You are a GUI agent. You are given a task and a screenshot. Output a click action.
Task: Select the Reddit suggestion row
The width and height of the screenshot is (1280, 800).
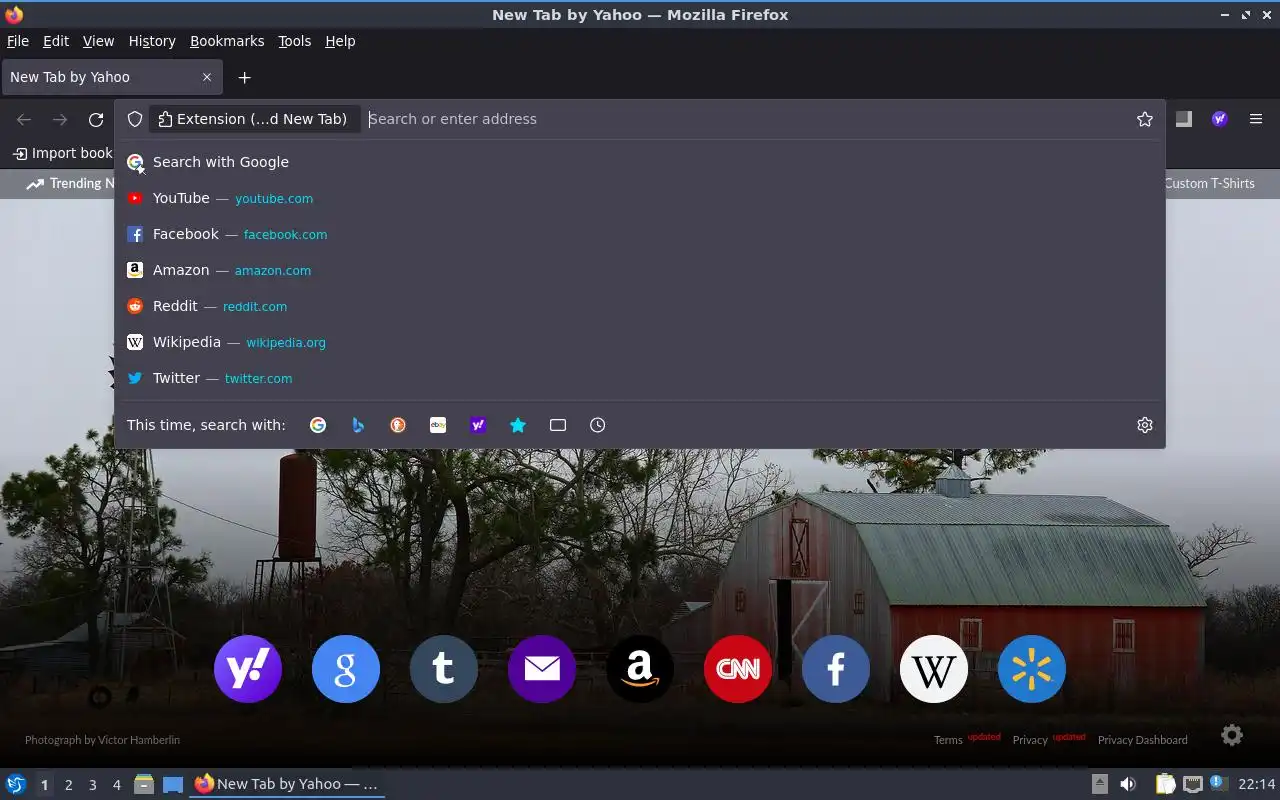[640, 306]
